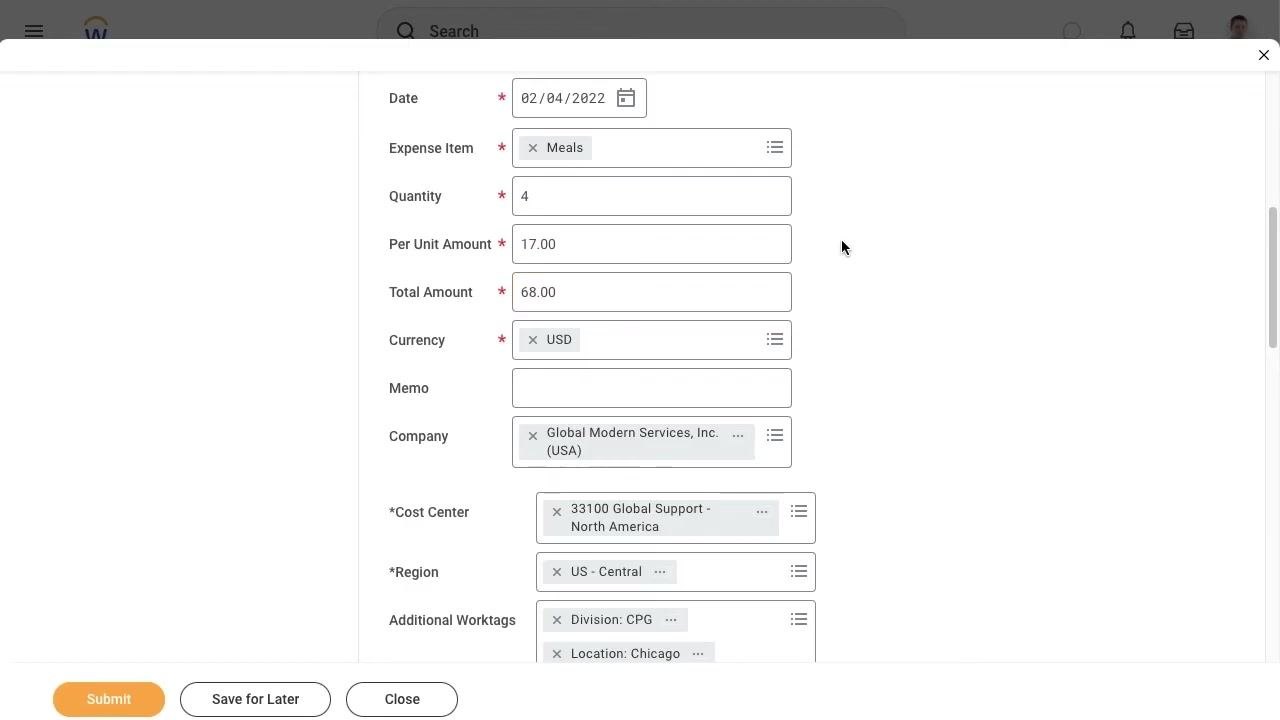
Task: Open the user profile avatar
Action: pyautogui.click(x=1239, y=27)
